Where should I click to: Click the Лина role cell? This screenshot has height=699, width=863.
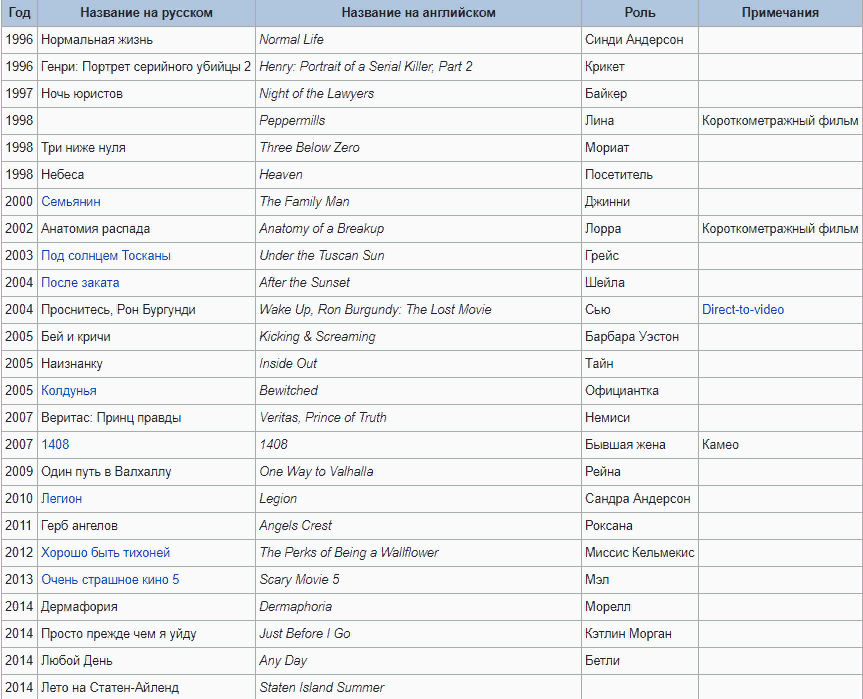(640, 121)
